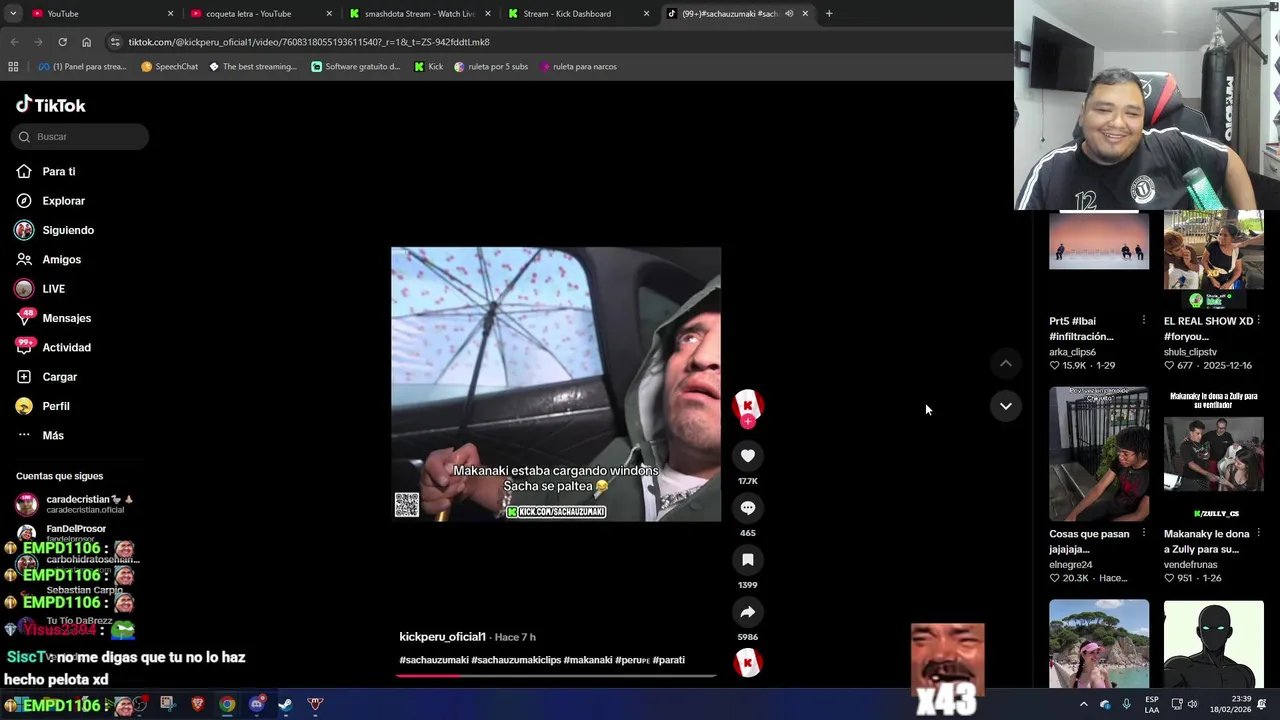Open the notifications bell in tray
Image resolution: width=1280 pixels, height=720 pixels.
[1262, 704]
